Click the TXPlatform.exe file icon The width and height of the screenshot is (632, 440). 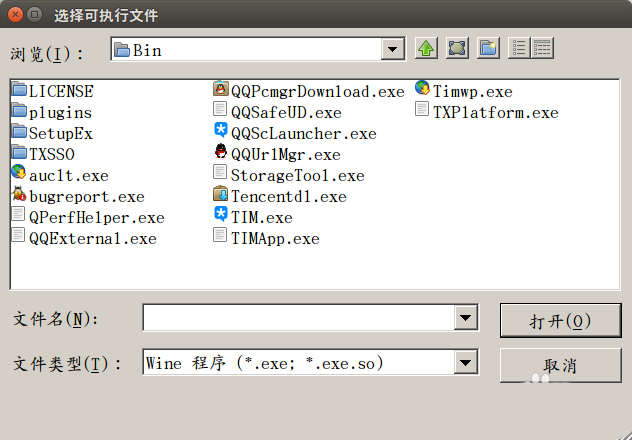tap(422, 110)
